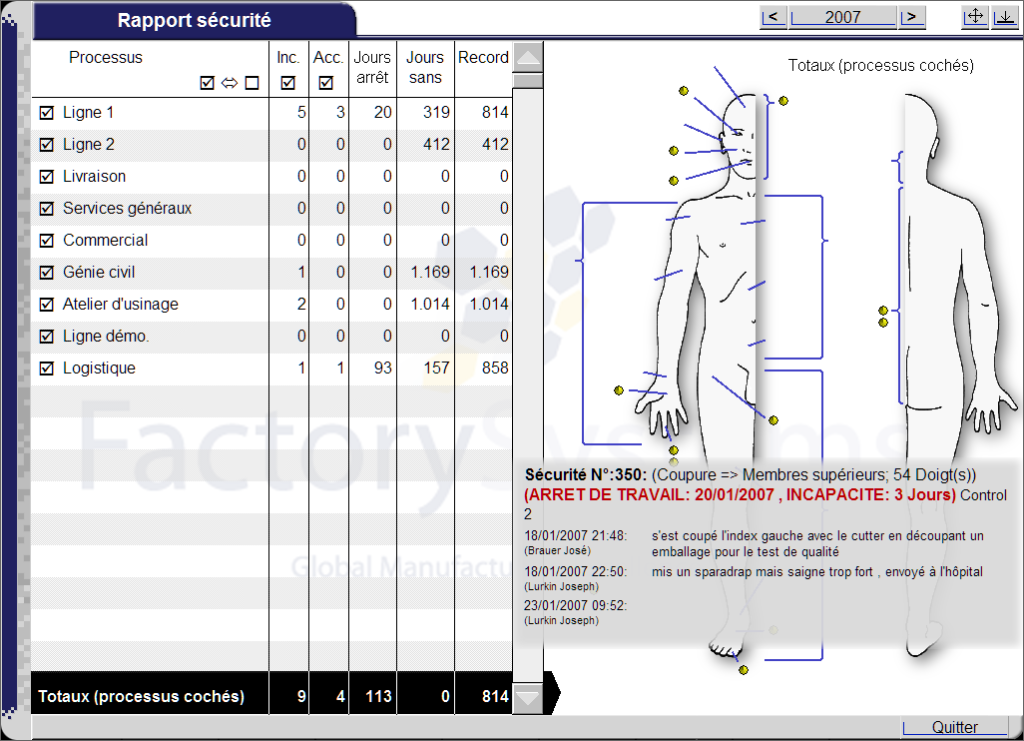Viewport: 1024px width, 741px height.
Task: Click the 18/01/2007 22:50 entry timestamp
Action: (575, 572)
